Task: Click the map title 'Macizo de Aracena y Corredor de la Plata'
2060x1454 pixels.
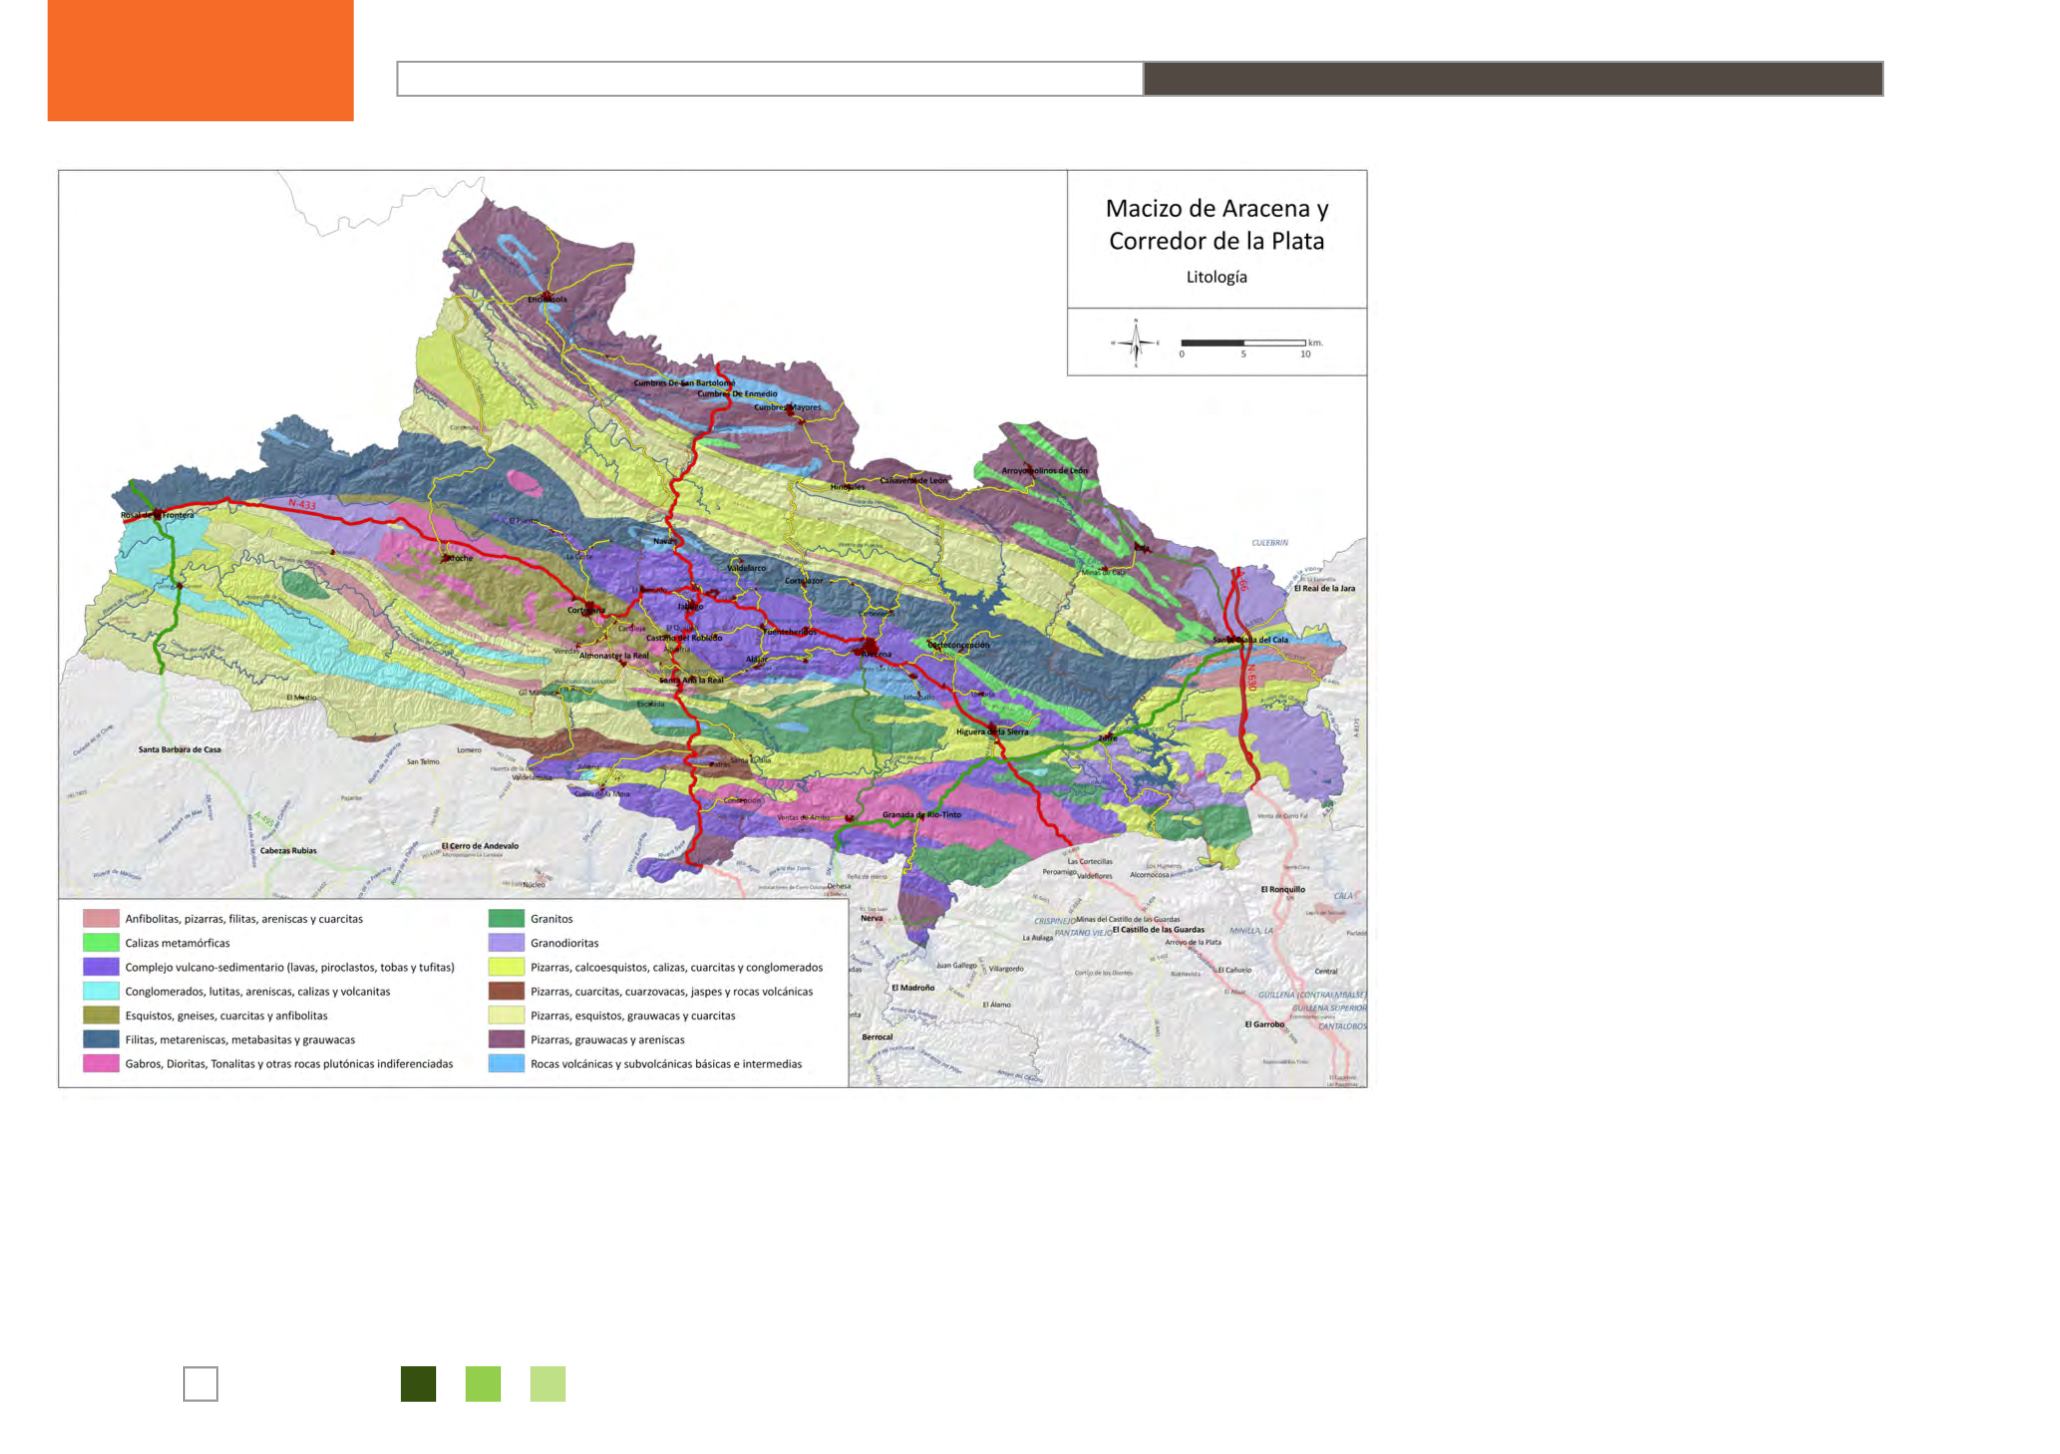Action: click(x=1217, y=224)
